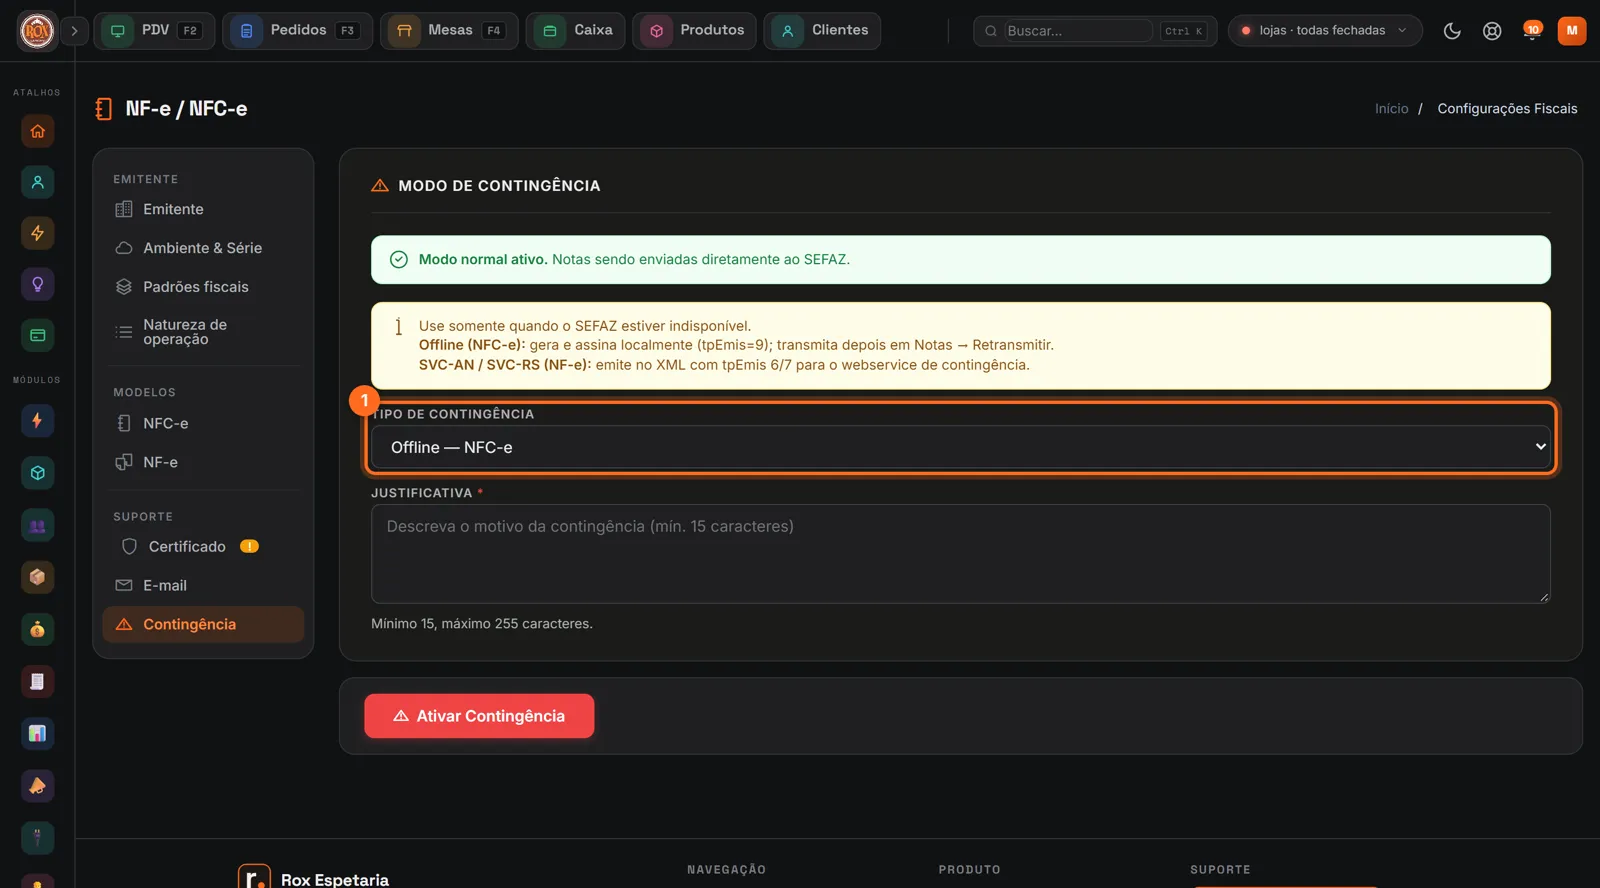Click the green card sidebar icon
The image size is (1600, 888).
pyautogui.click(x=38, y=335)
